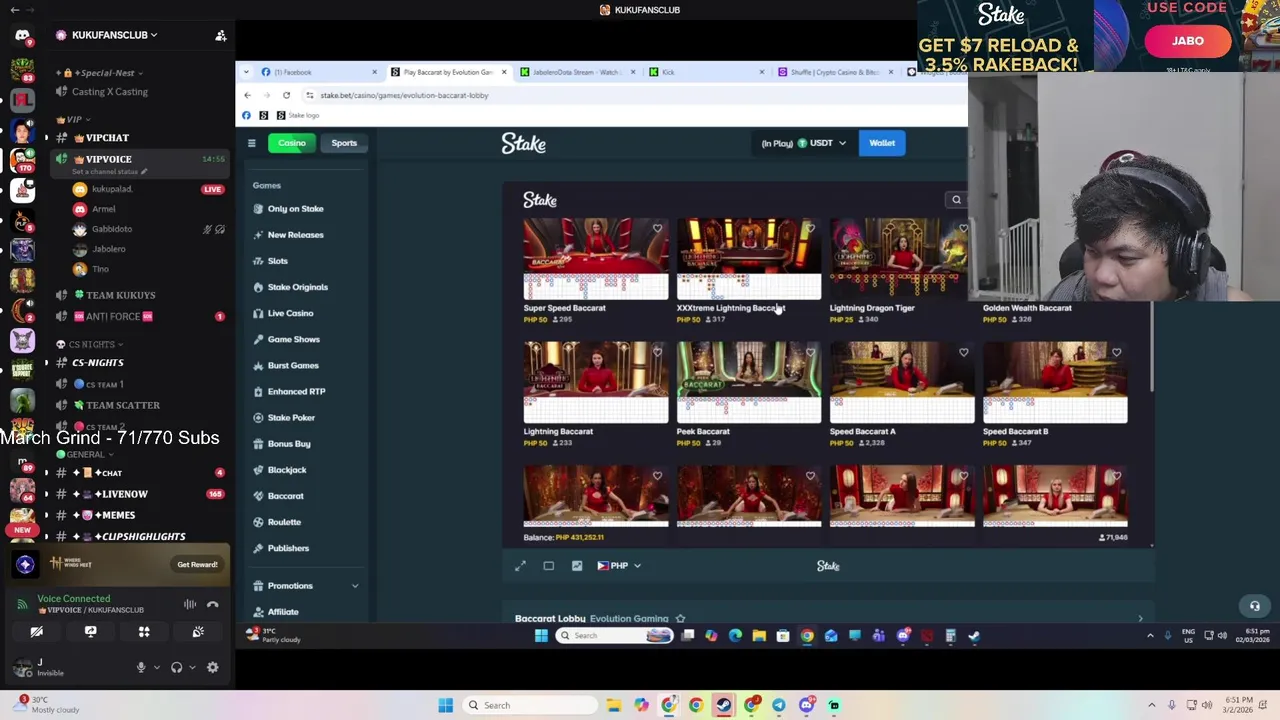Expand the Baccarat Lobby info chevron
Image resolution: width=1280 pixels, height=720 pixels.
pyautogui.click(x=1140, y=619)
